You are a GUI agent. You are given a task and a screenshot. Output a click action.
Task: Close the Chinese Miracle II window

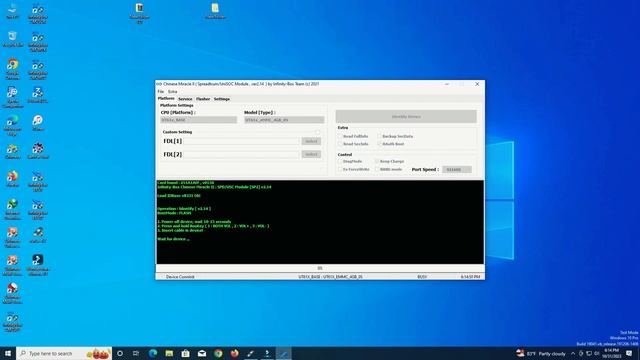coord(477,84)
